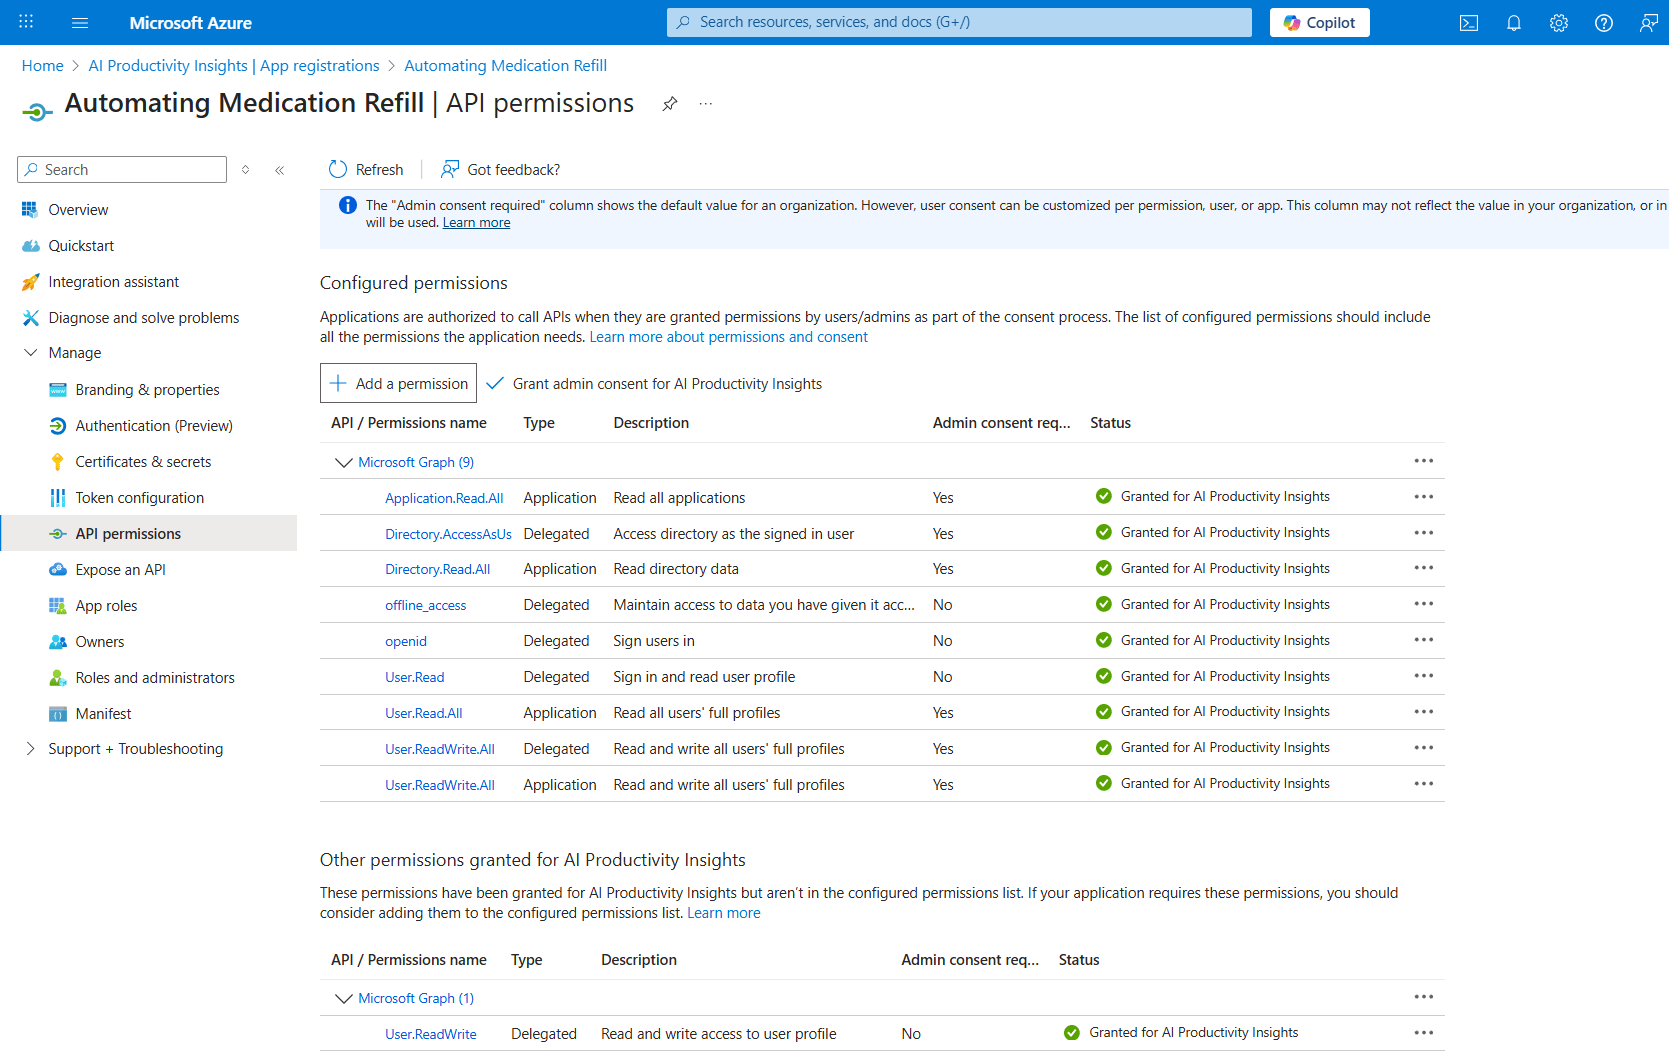Collapse the Manage section
Image resolution: width=1669 pixels, height=1061 pixels.
pyautogui.click(x=31, y=353)
